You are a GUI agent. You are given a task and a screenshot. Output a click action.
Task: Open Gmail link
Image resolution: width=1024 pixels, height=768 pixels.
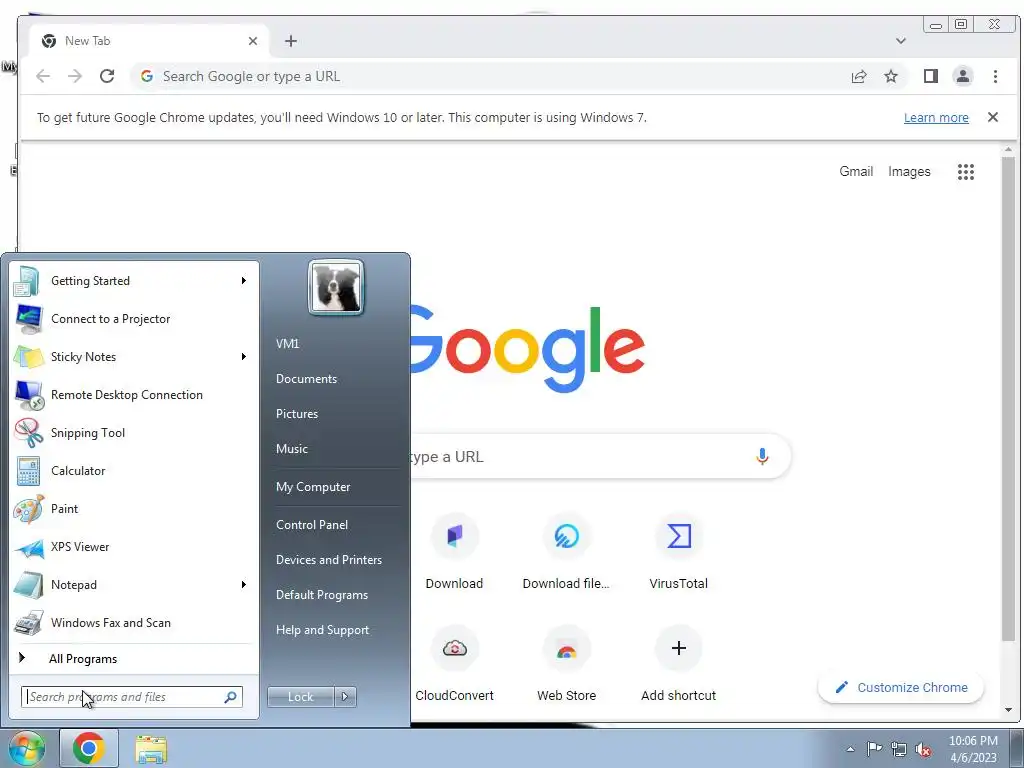coord(856,171)
